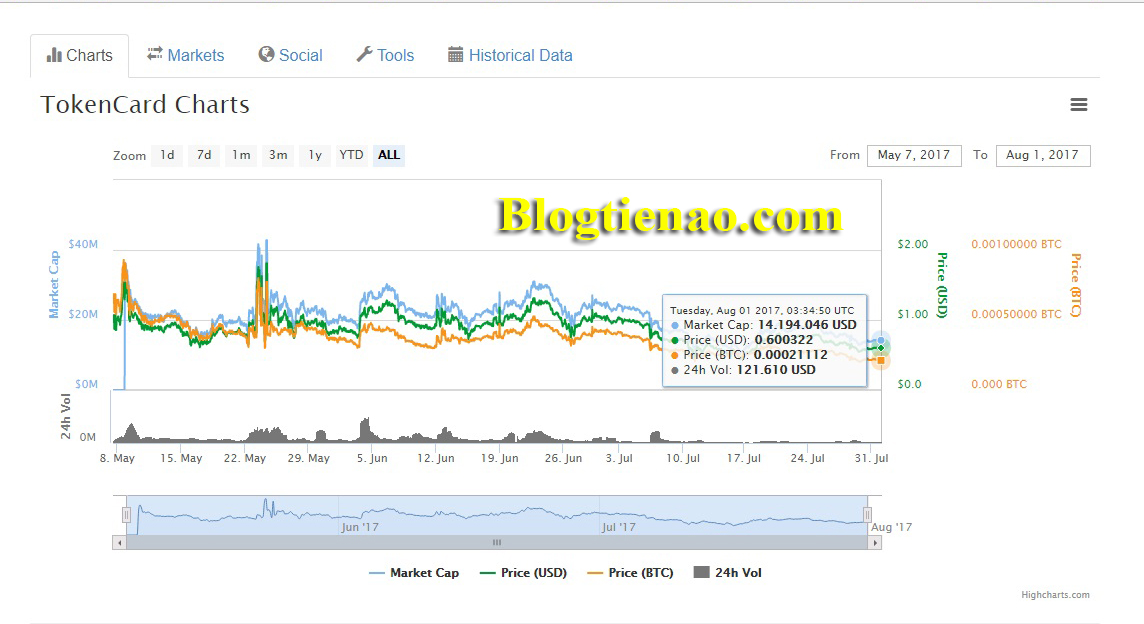Viewport: 1144px width, 624px height.
Task: Select the Charts tab
Action: [80, 55]
